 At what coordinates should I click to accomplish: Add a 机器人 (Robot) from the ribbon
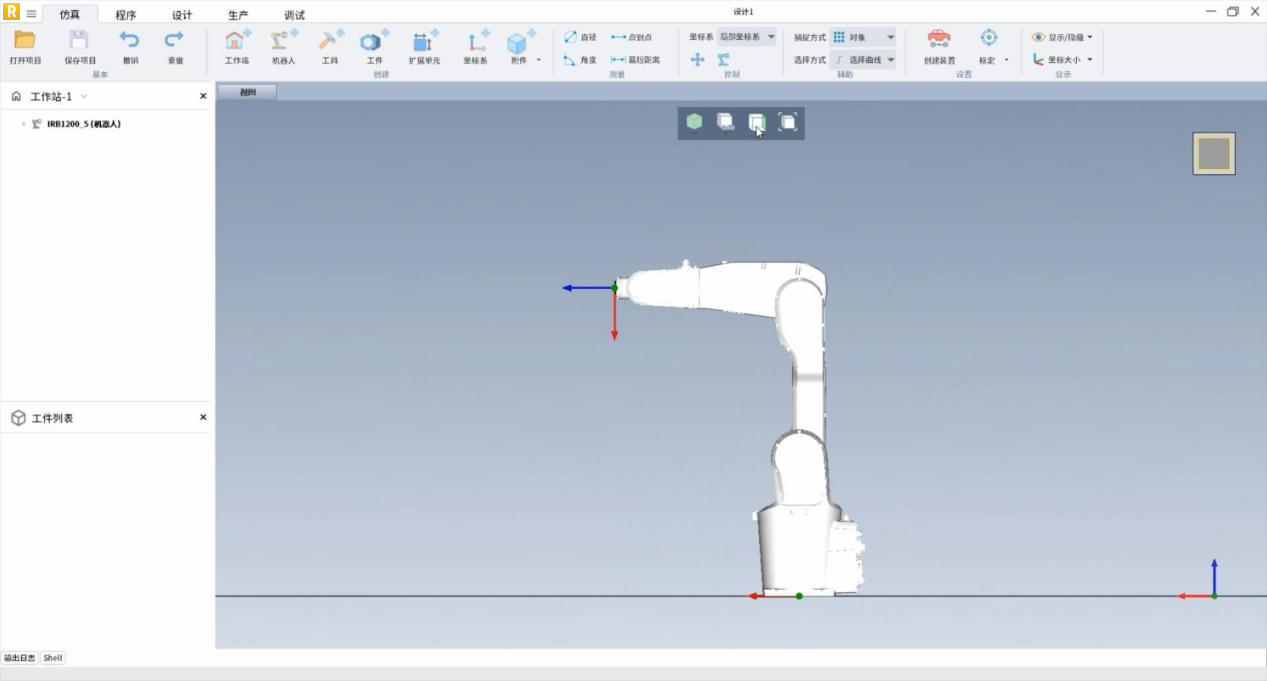[283, 41]
